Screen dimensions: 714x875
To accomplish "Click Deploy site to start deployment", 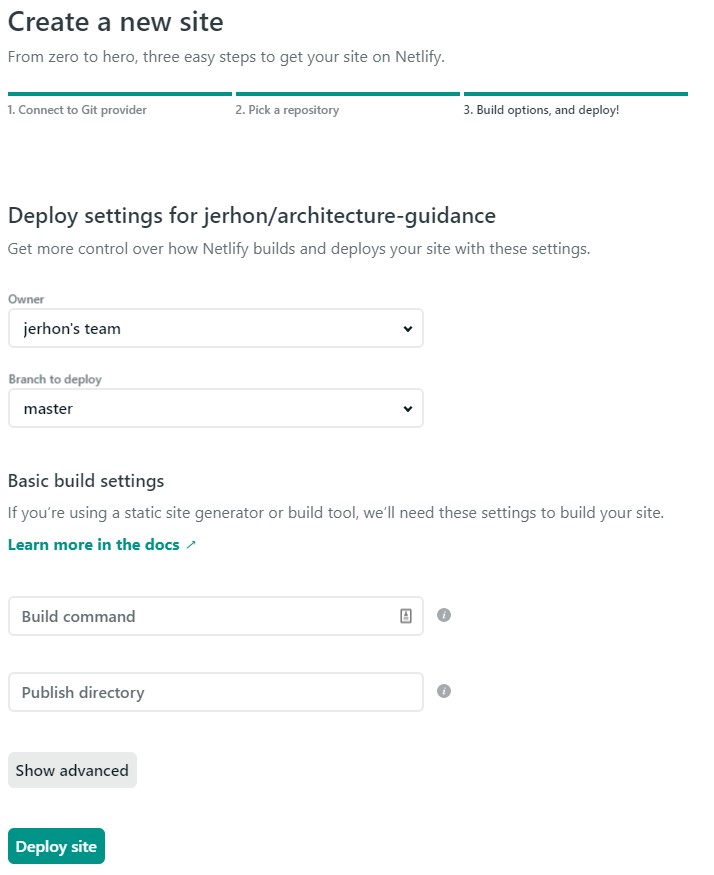I will tap(56, 846).
